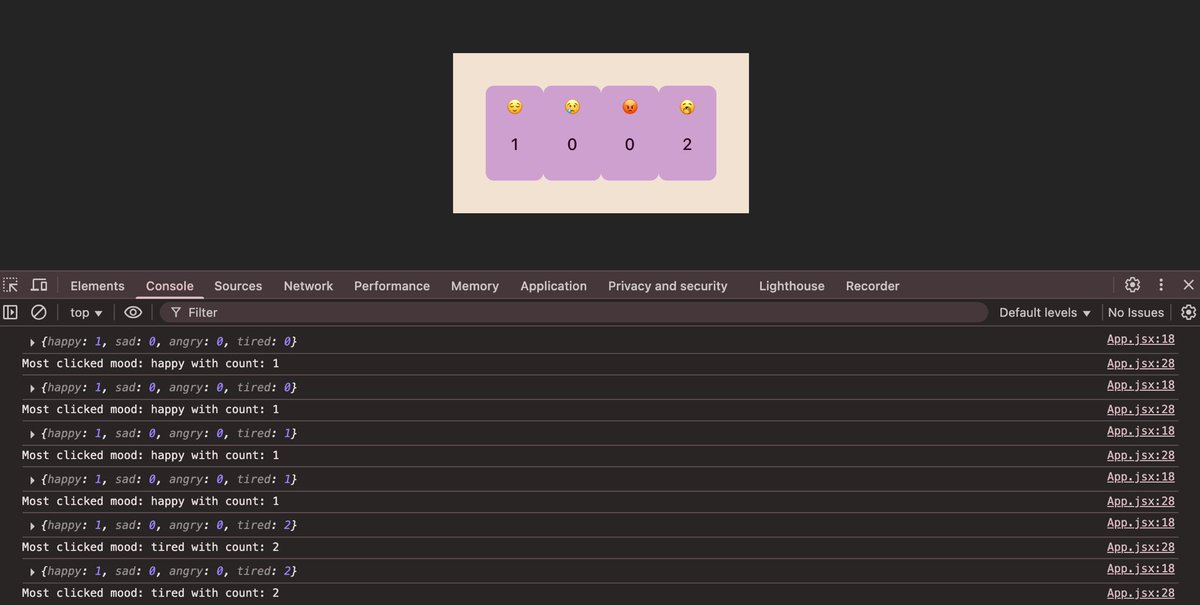
Task: Click the sad crying emoji mood card
Action: (x=572, y=133)
